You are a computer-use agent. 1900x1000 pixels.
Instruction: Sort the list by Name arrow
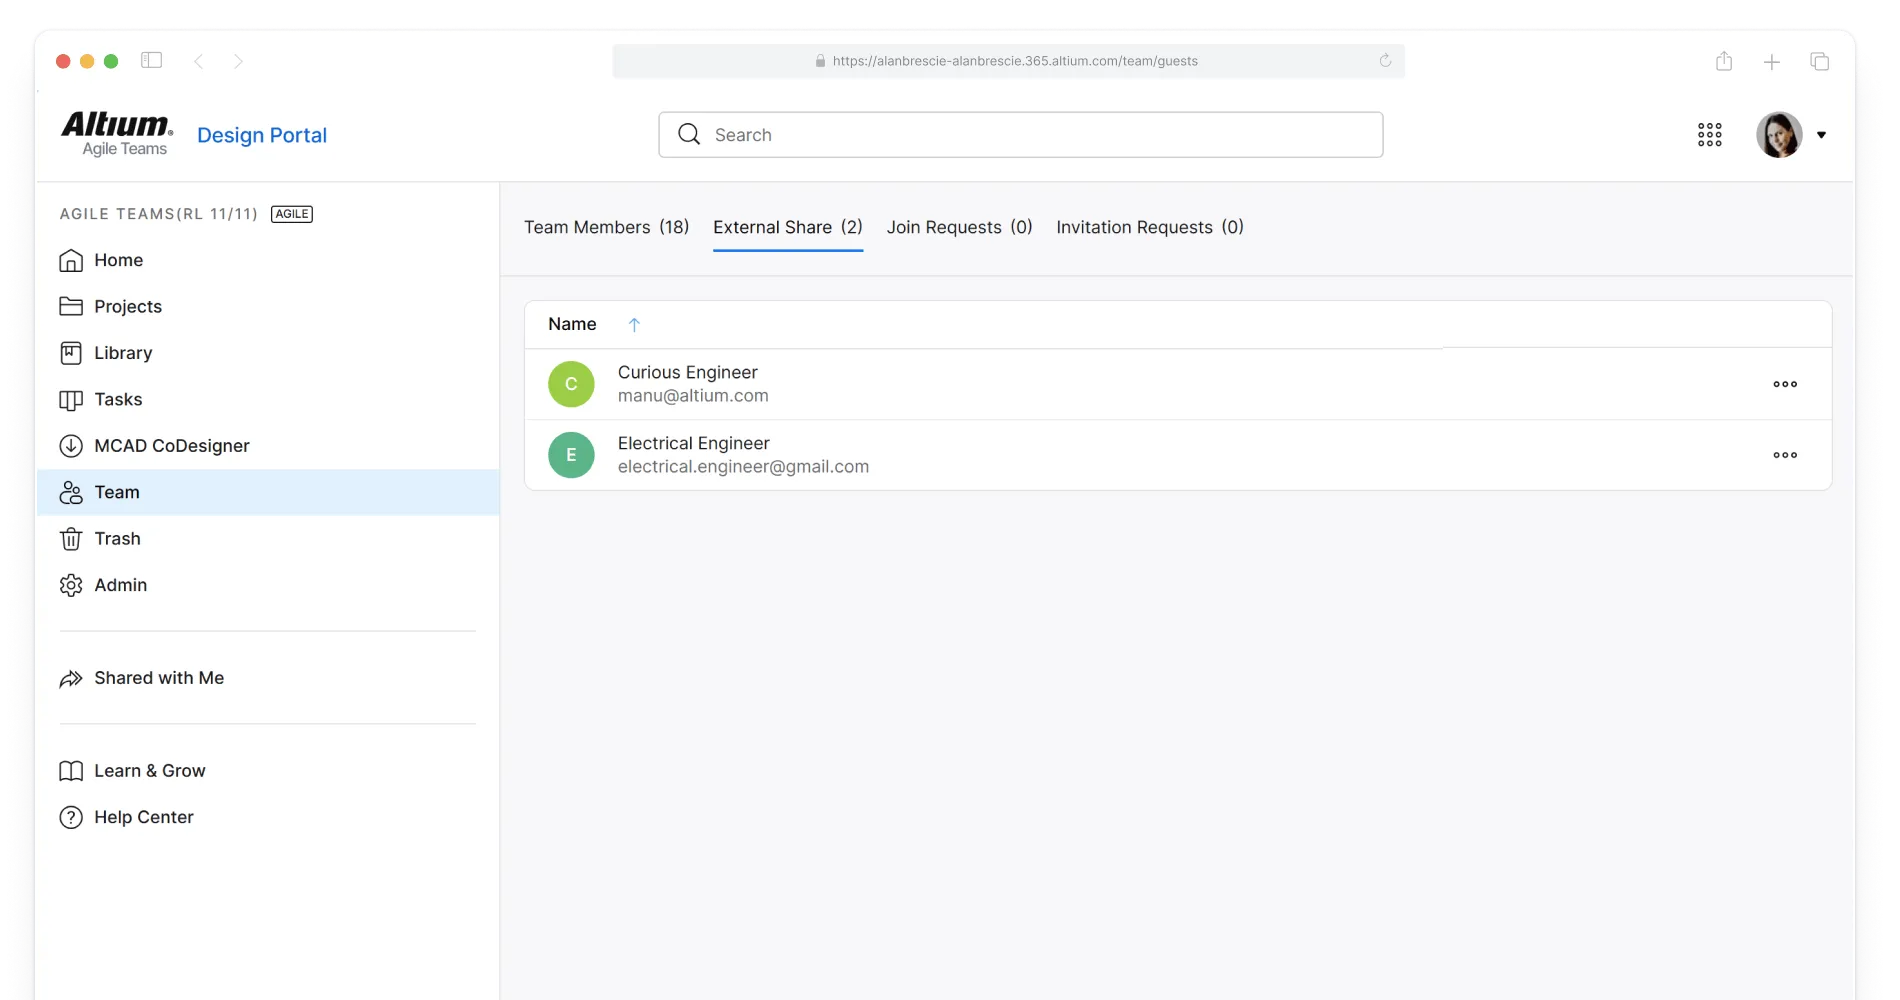[634, 324]
